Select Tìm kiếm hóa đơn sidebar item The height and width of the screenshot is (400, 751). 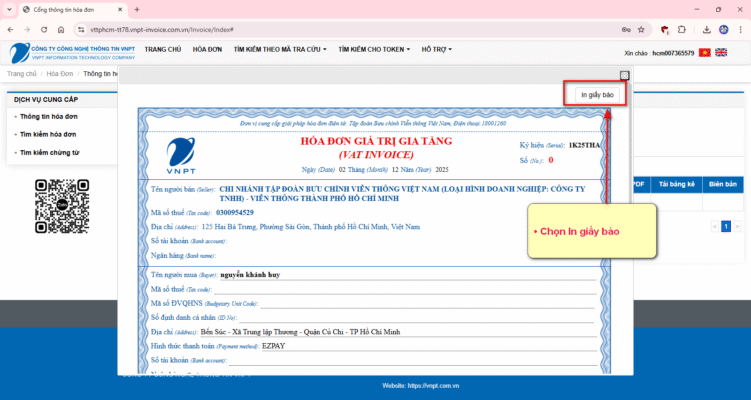pos(48,135)
